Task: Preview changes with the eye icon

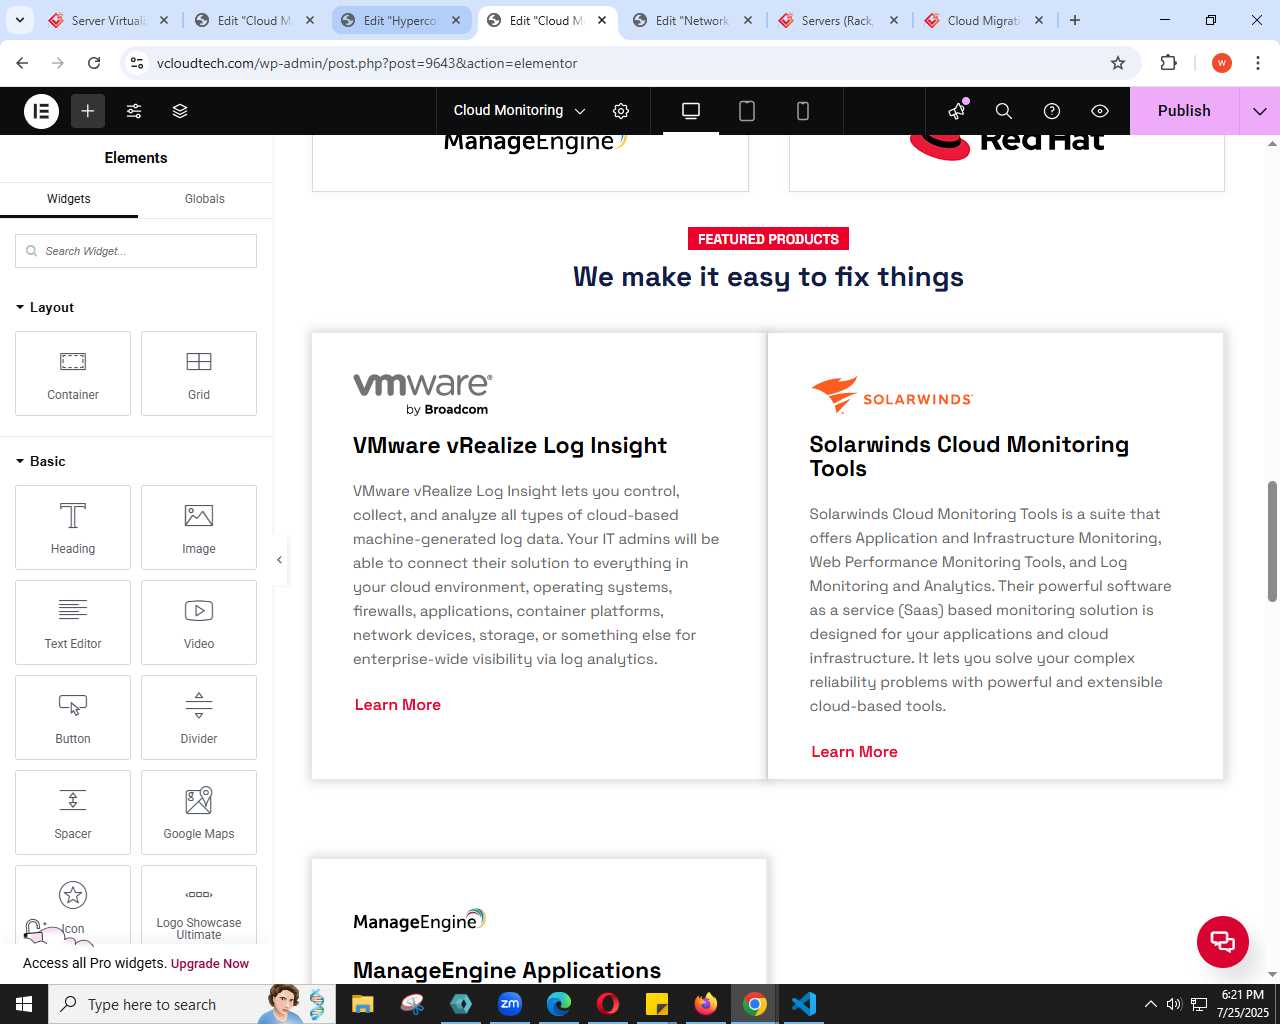Action: click(x=1100, y=111)
